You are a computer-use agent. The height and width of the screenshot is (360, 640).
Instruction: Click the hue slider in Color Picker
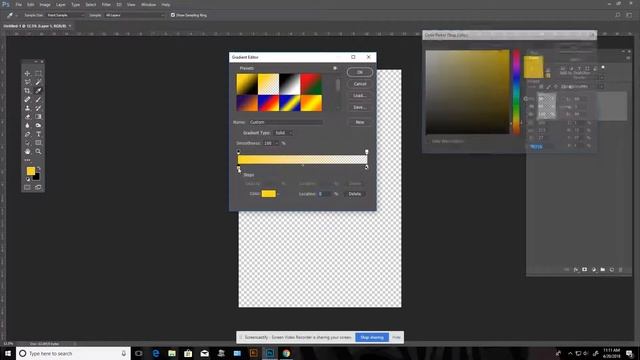click(x=516, y=92)
